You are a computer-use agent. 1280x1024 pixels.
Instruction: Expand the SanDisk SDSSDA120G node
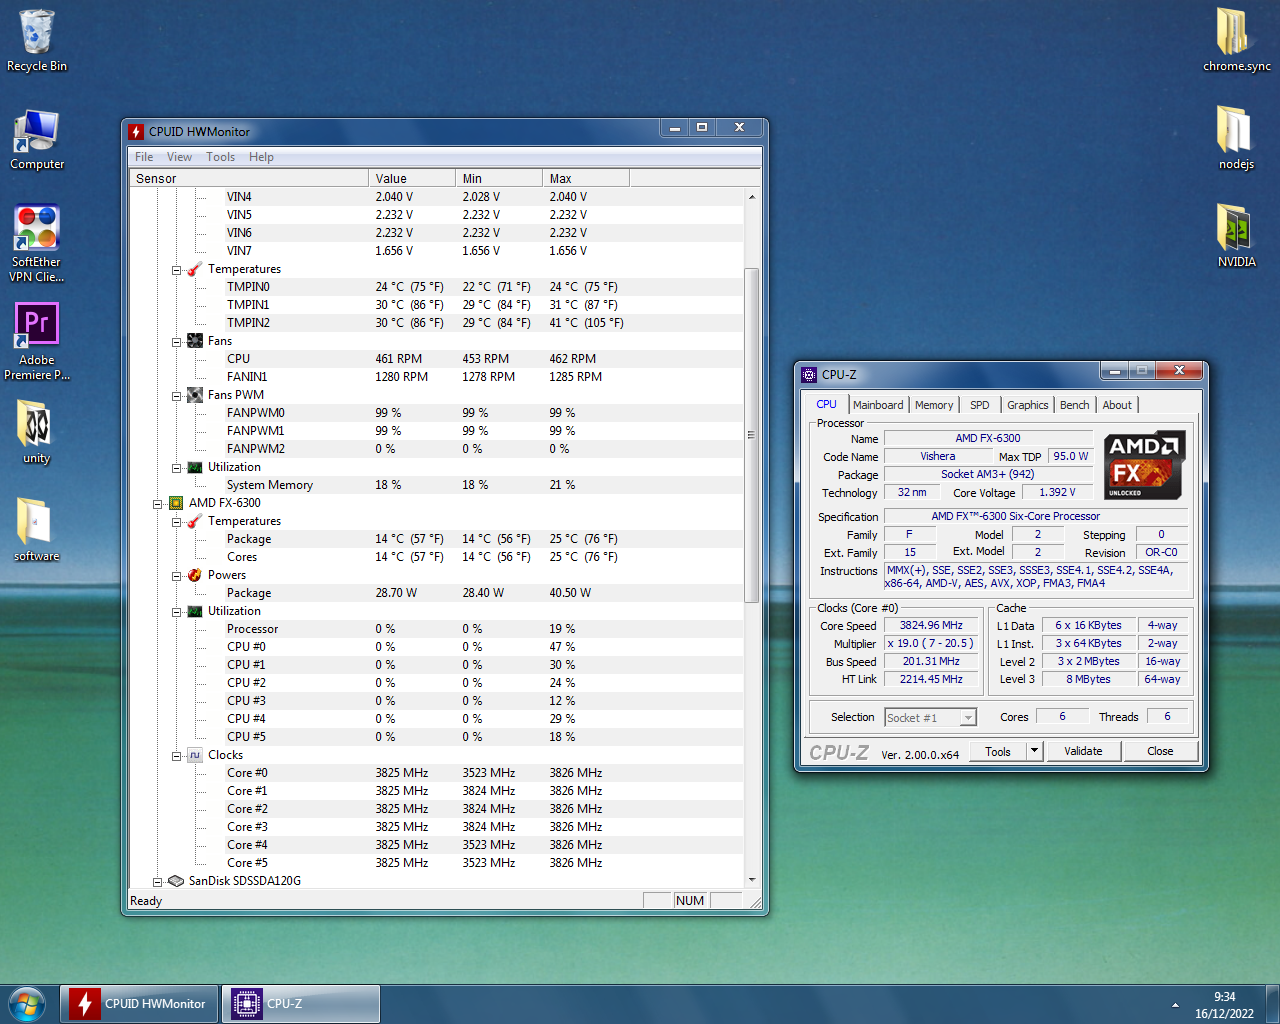pos(157,882)
